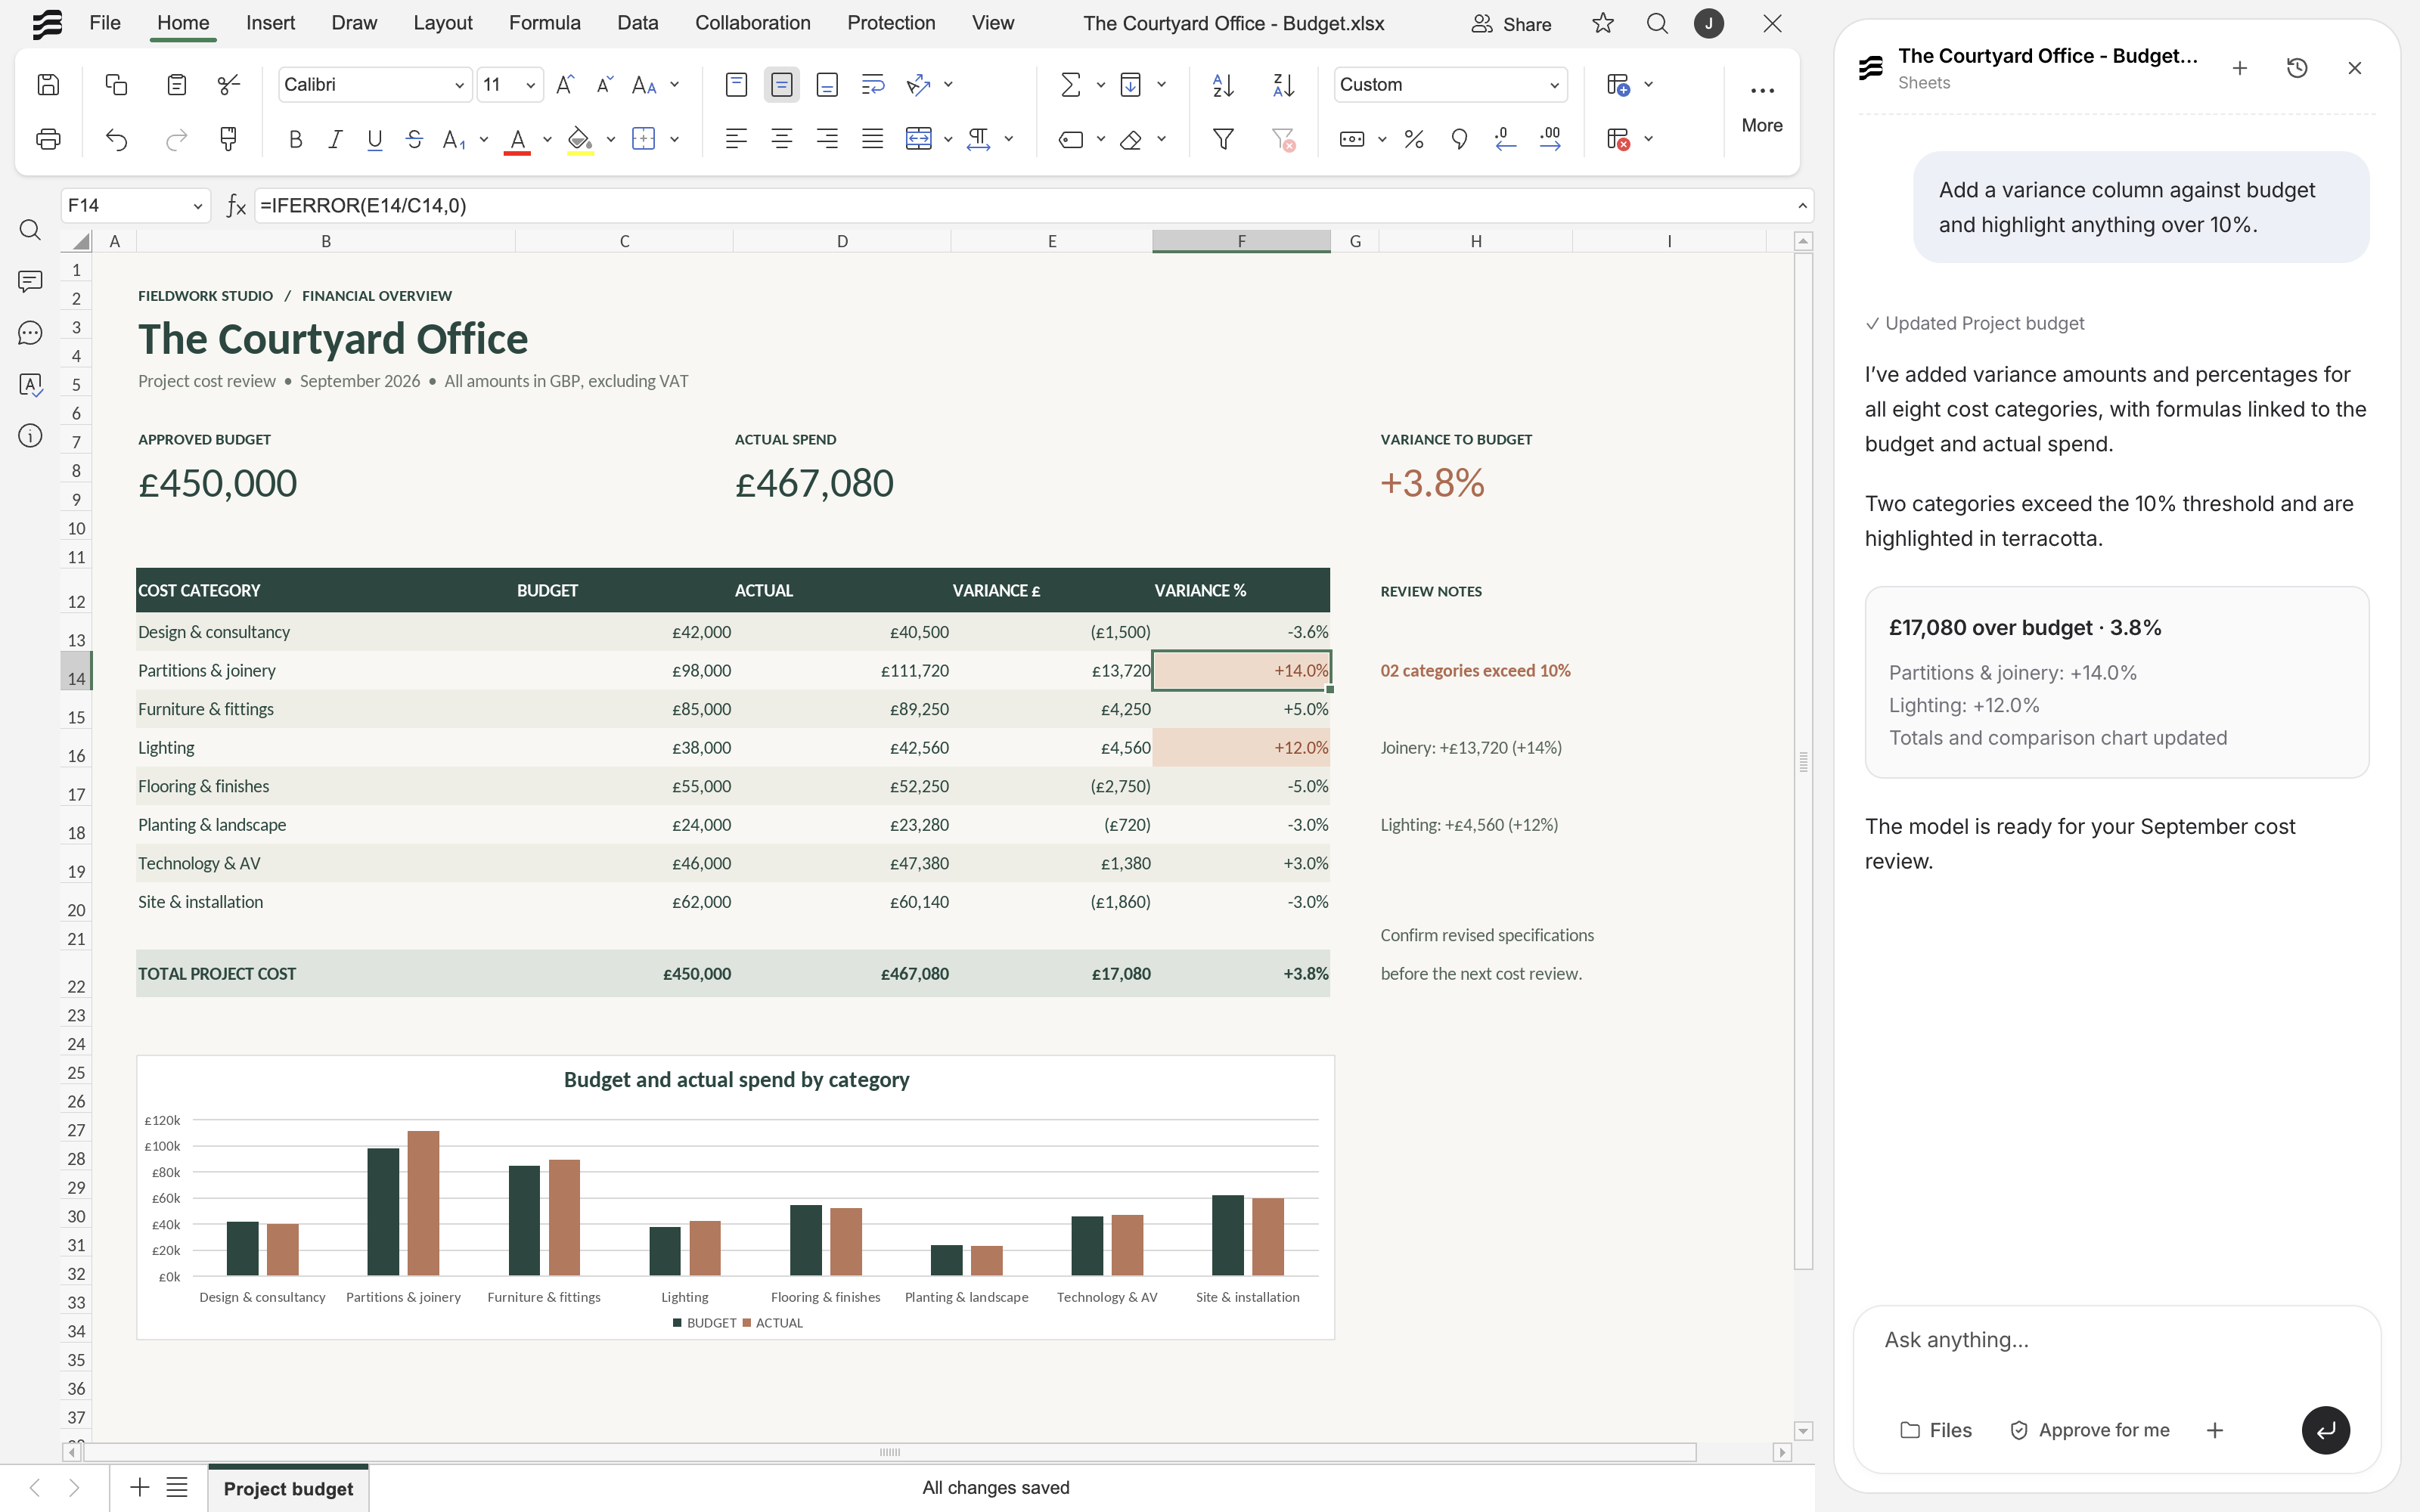Click the Wrap text icon
This screenshot has width=2420, height=1512.
coord(872,85)
